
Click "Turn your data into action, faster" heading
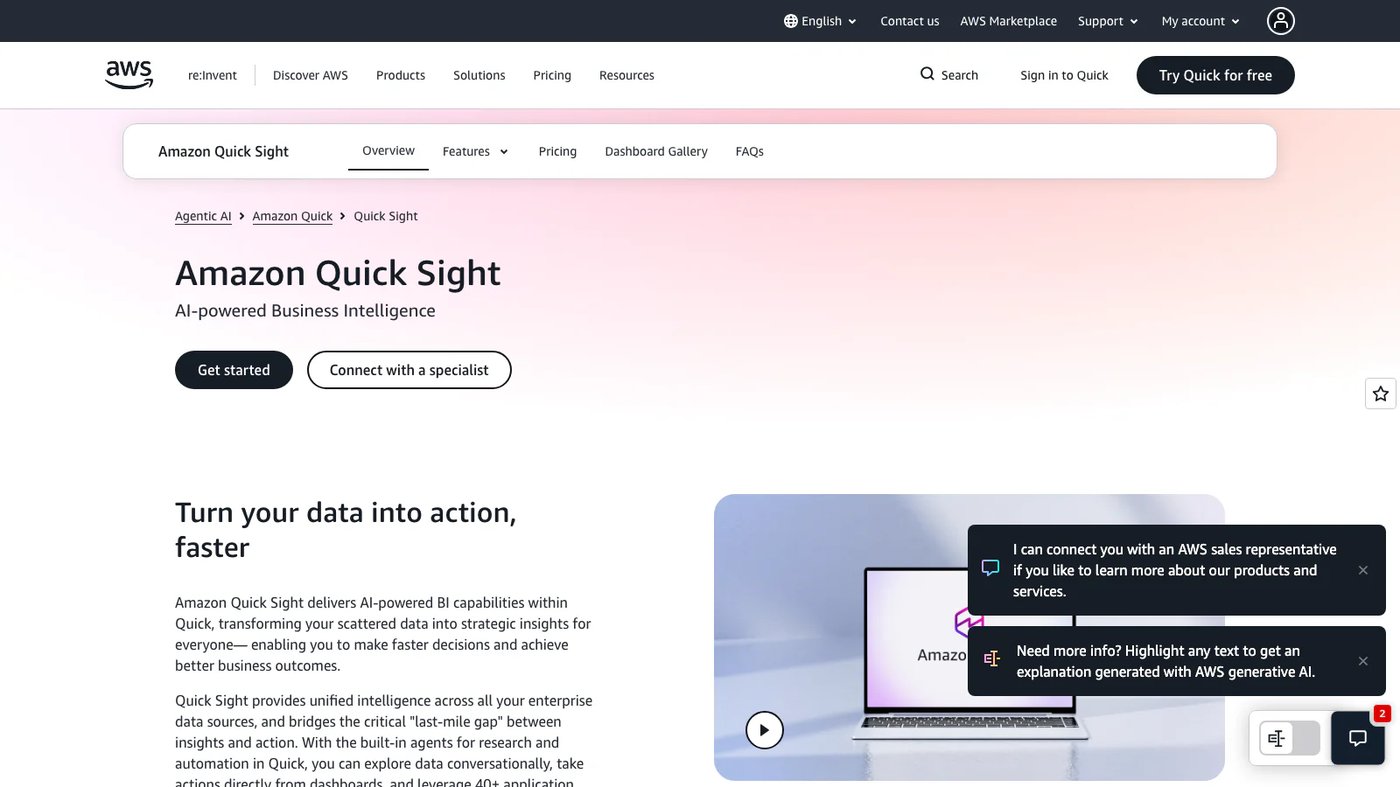pyautogui.click(x=346, y=529)
